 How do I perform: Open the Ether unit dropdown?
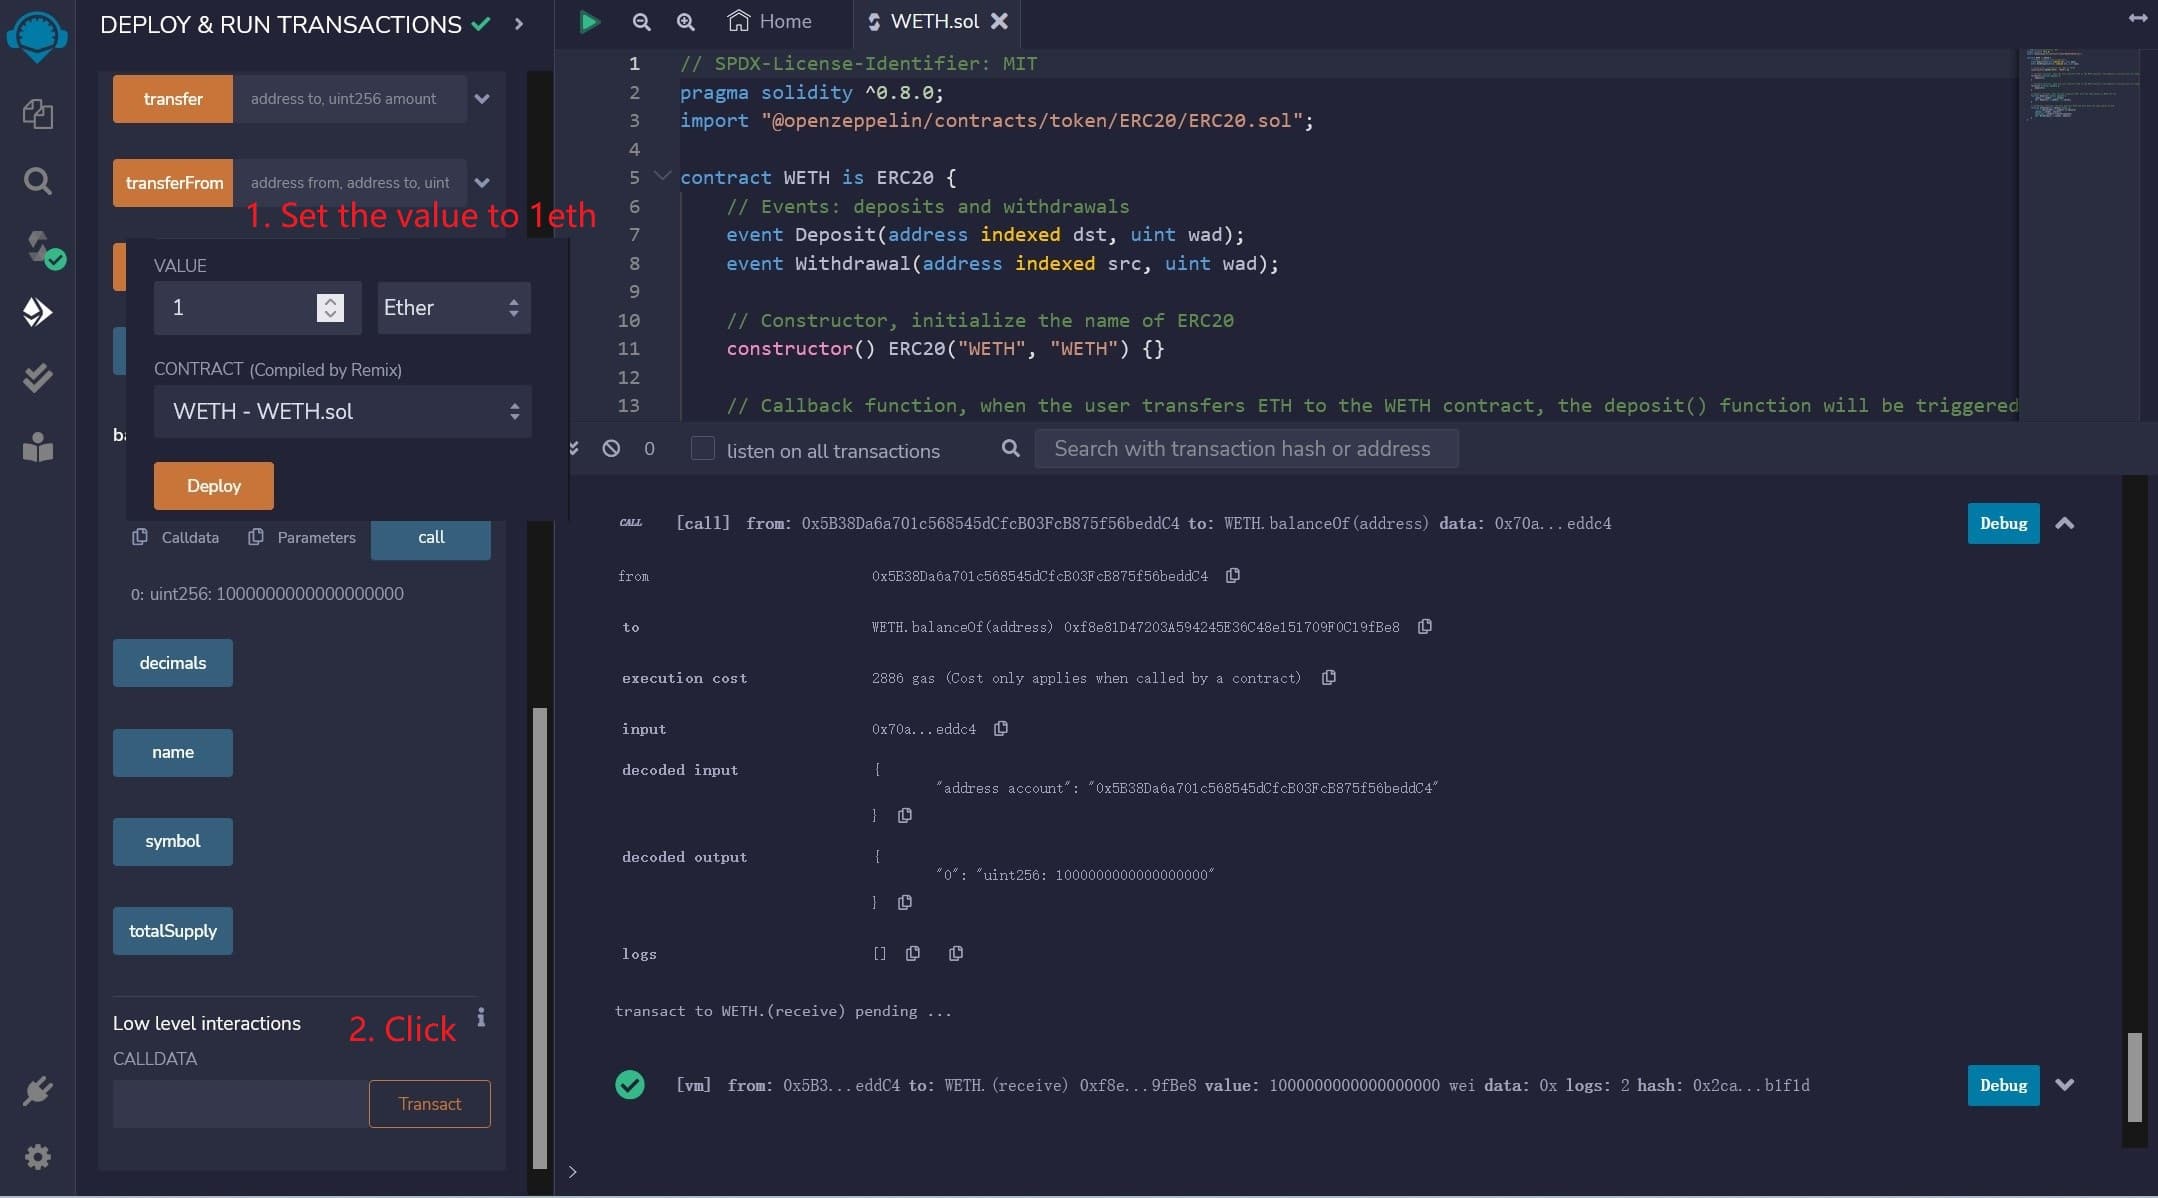454,308
